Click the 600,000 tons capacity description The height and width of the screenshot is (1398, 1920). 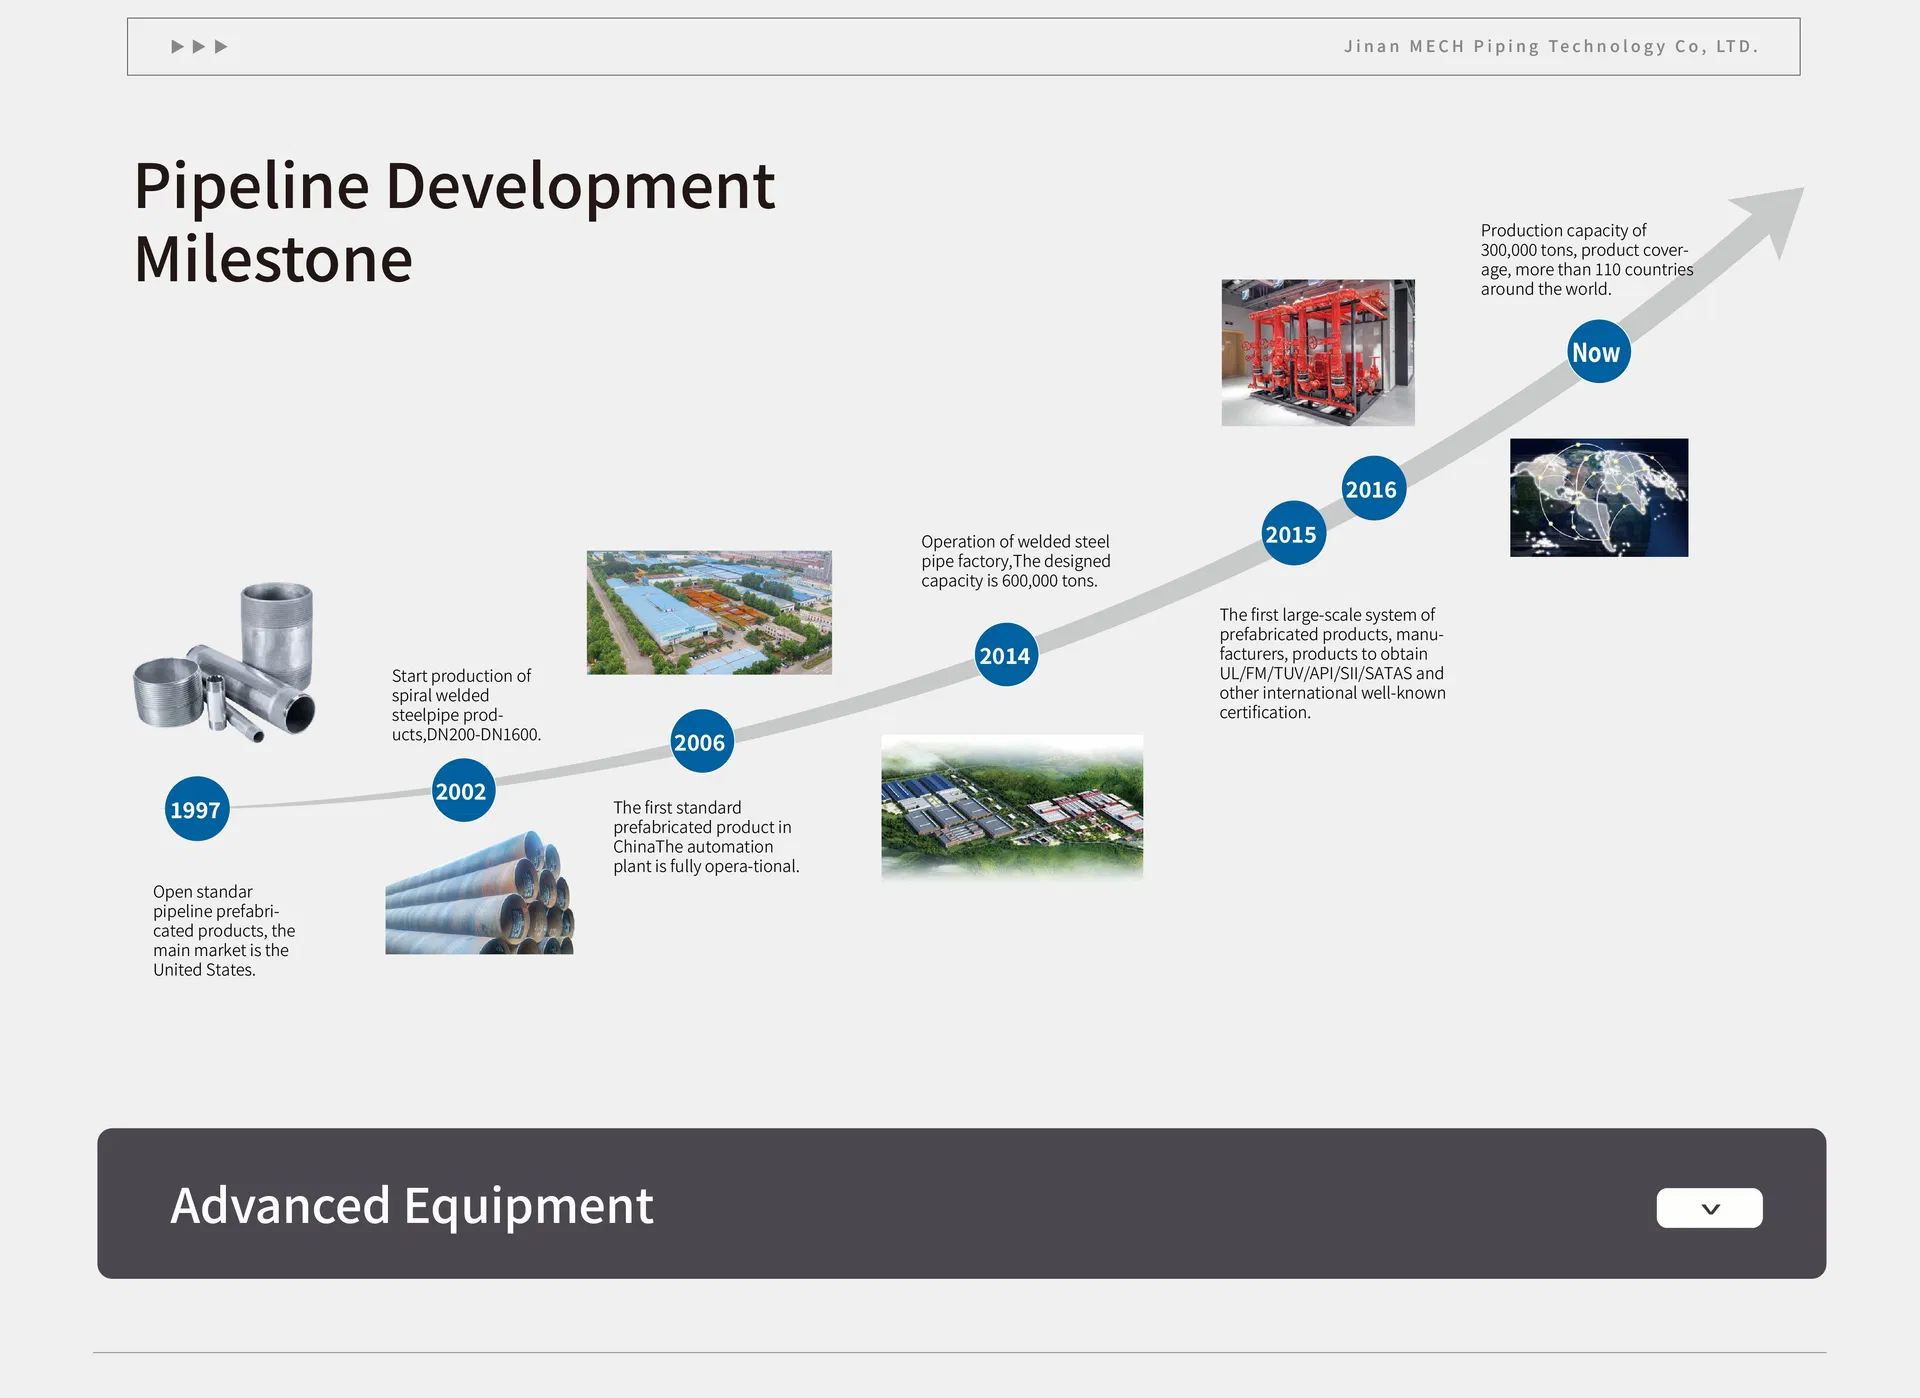point(1015,561)
